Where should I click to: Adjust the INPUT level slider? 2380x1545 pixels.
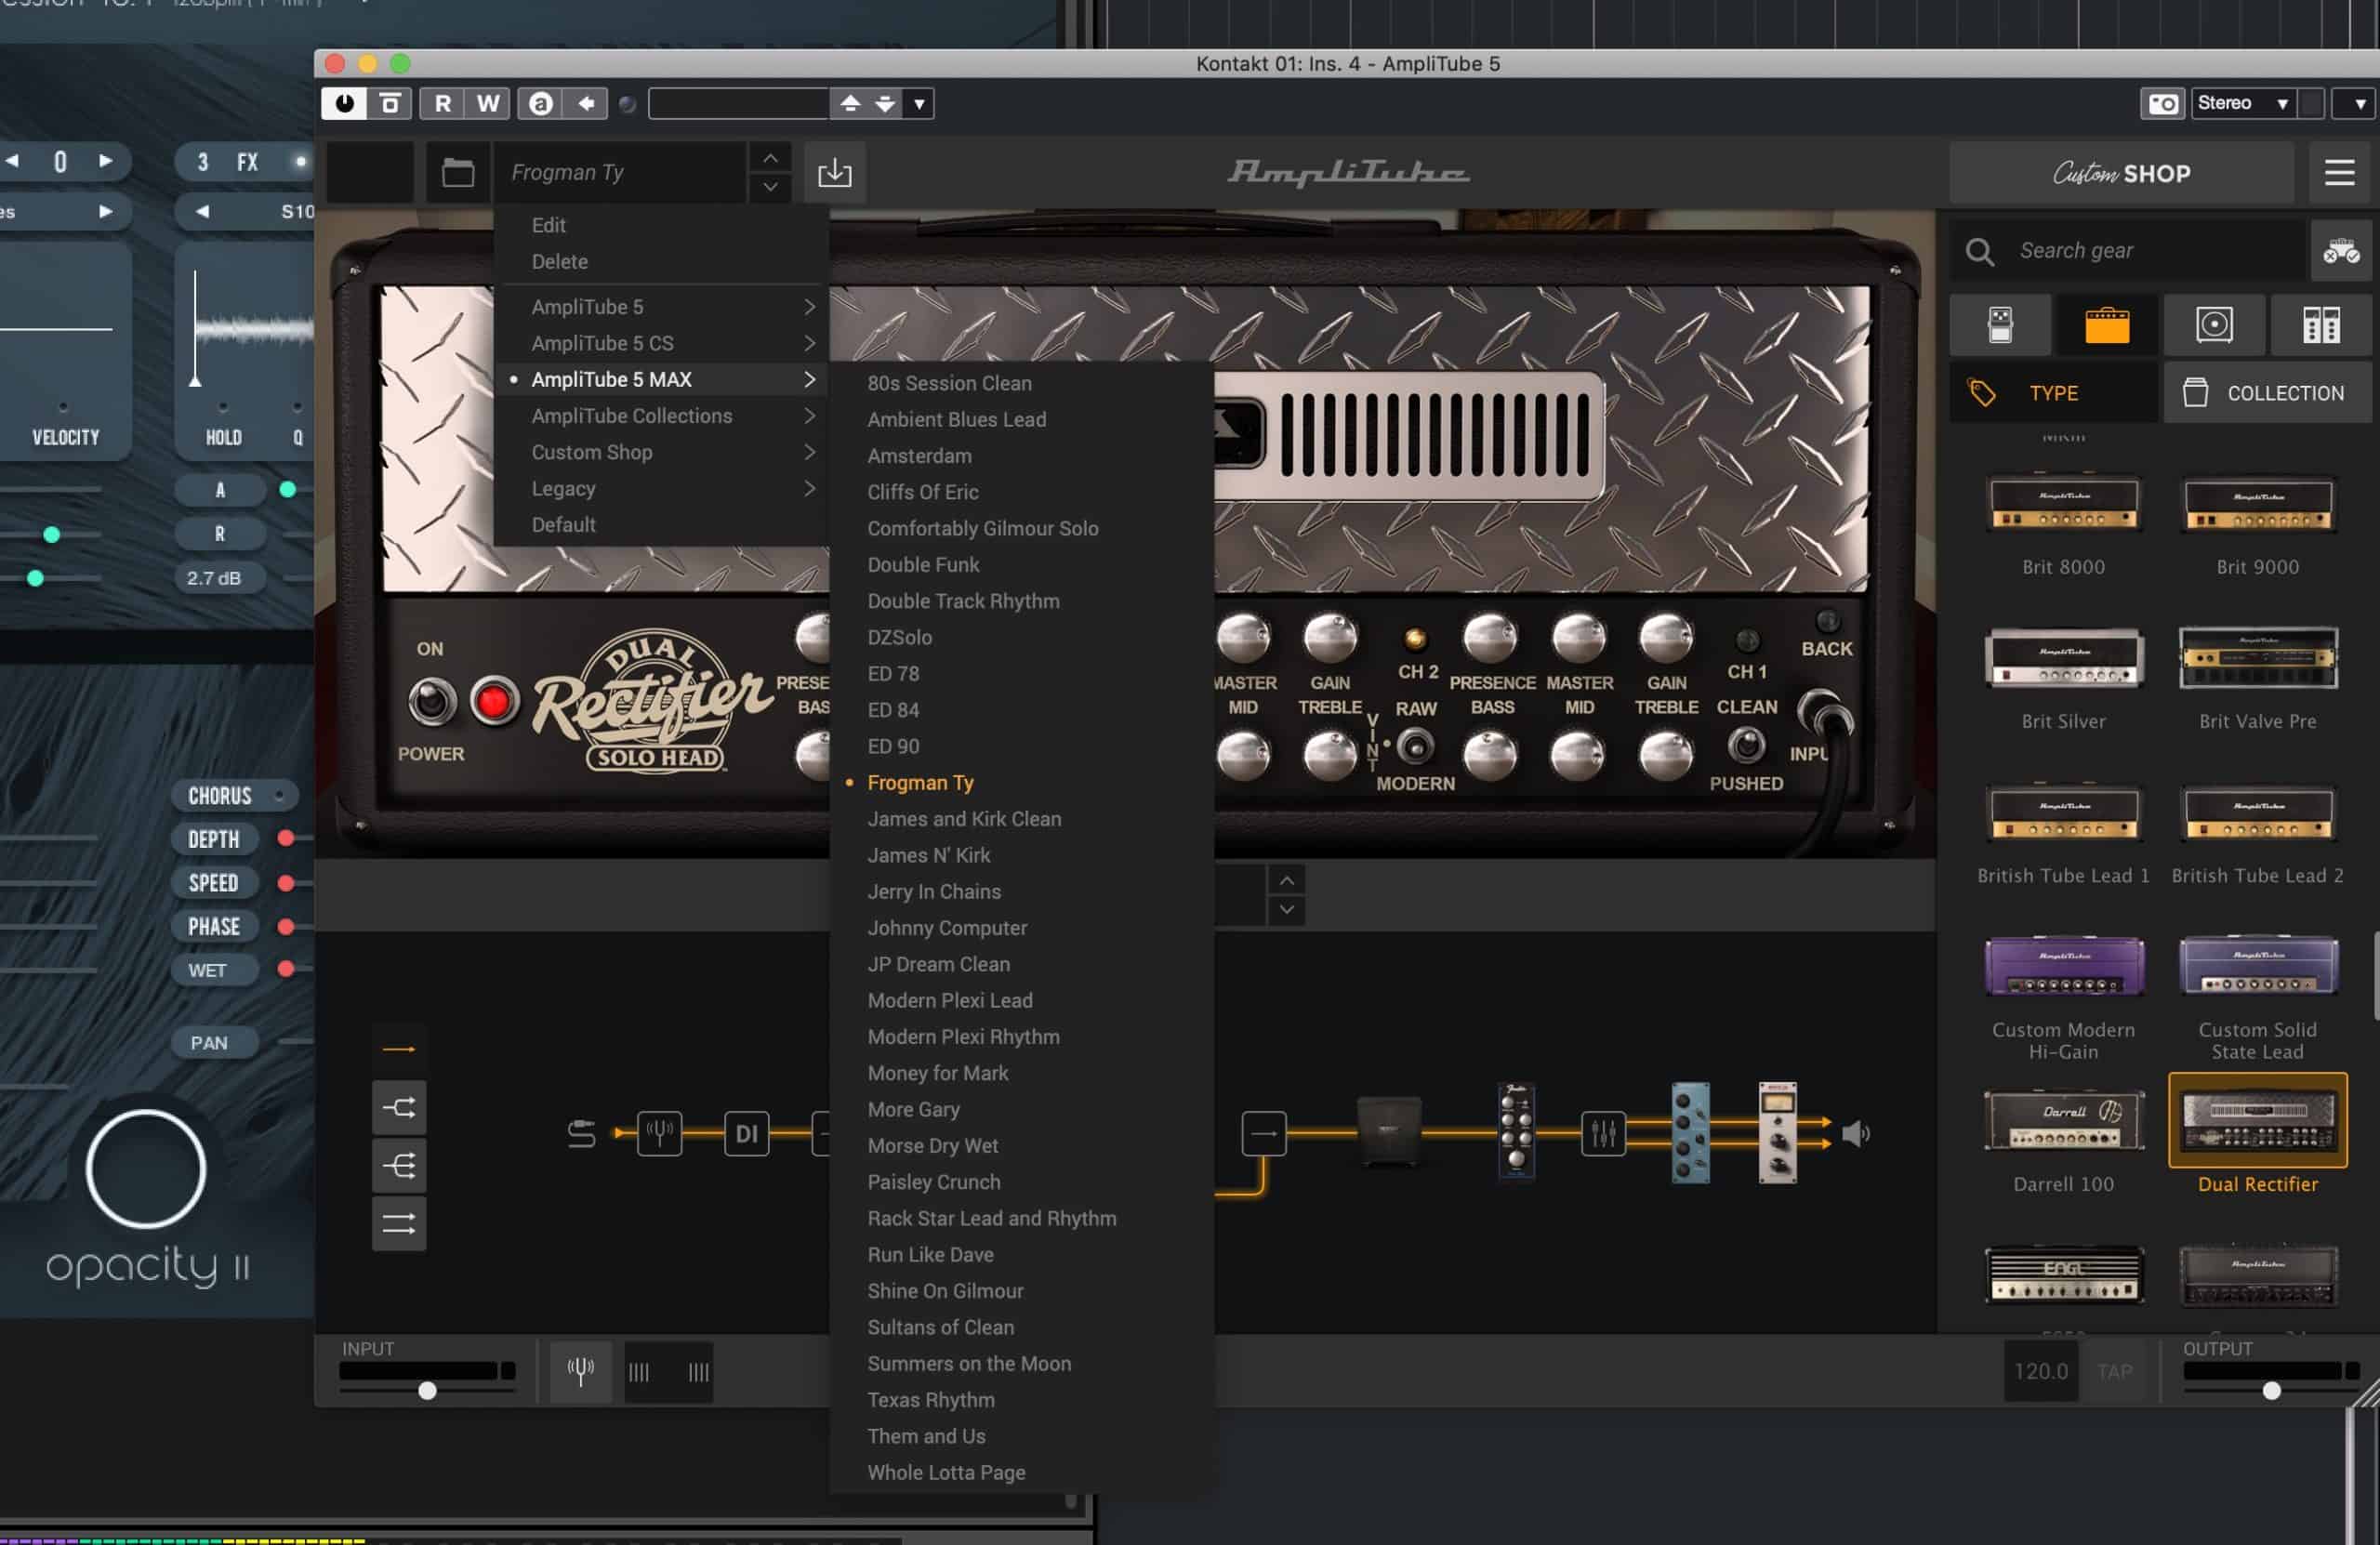[427, 1391]
